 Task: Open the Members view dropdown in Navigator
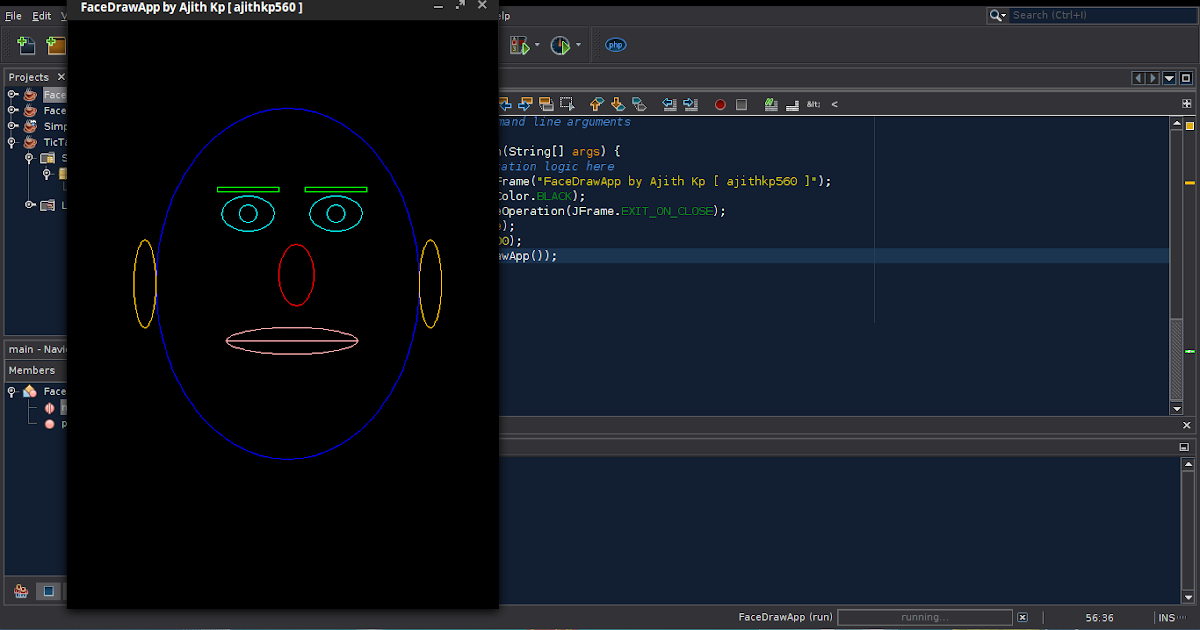(33, 370)
